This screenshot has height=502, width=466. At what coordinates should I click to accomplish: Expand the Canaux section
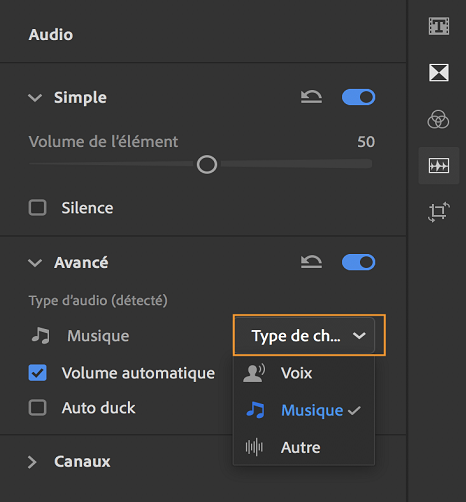pos(32,462)
